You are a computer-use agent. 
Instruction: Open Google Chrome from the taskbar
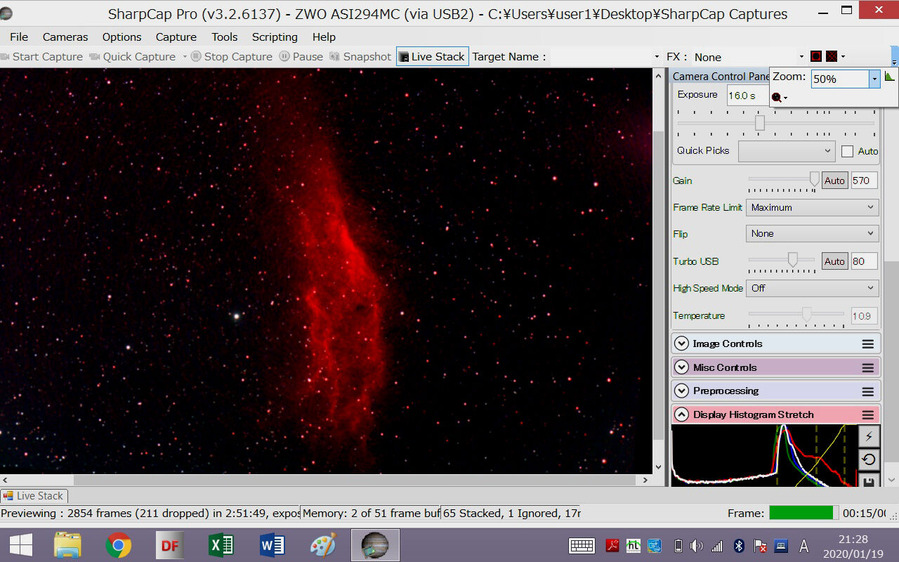coord(119,545)
